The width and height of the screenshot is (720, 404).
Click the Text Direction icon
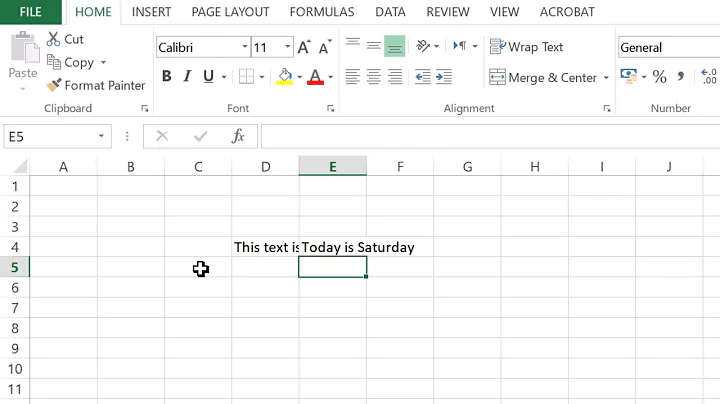point(460,46)
